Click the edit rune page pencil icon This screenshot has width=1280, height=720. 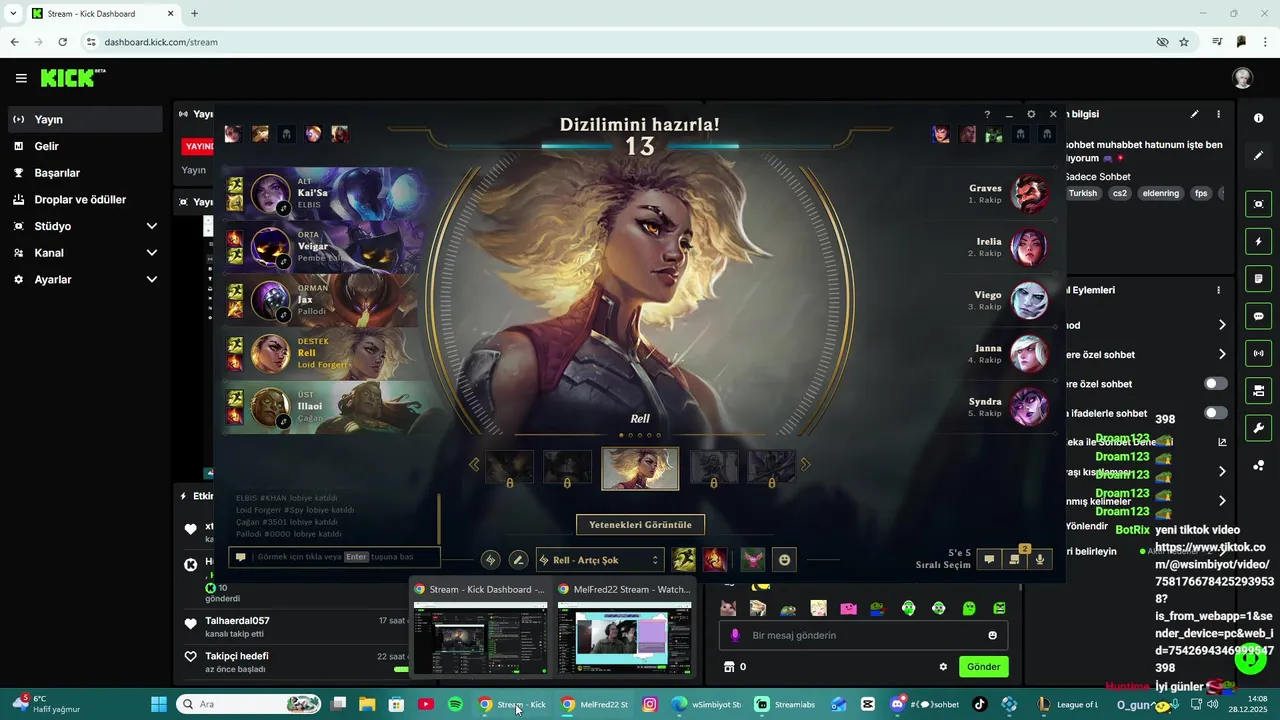click(x=518, y=560)
